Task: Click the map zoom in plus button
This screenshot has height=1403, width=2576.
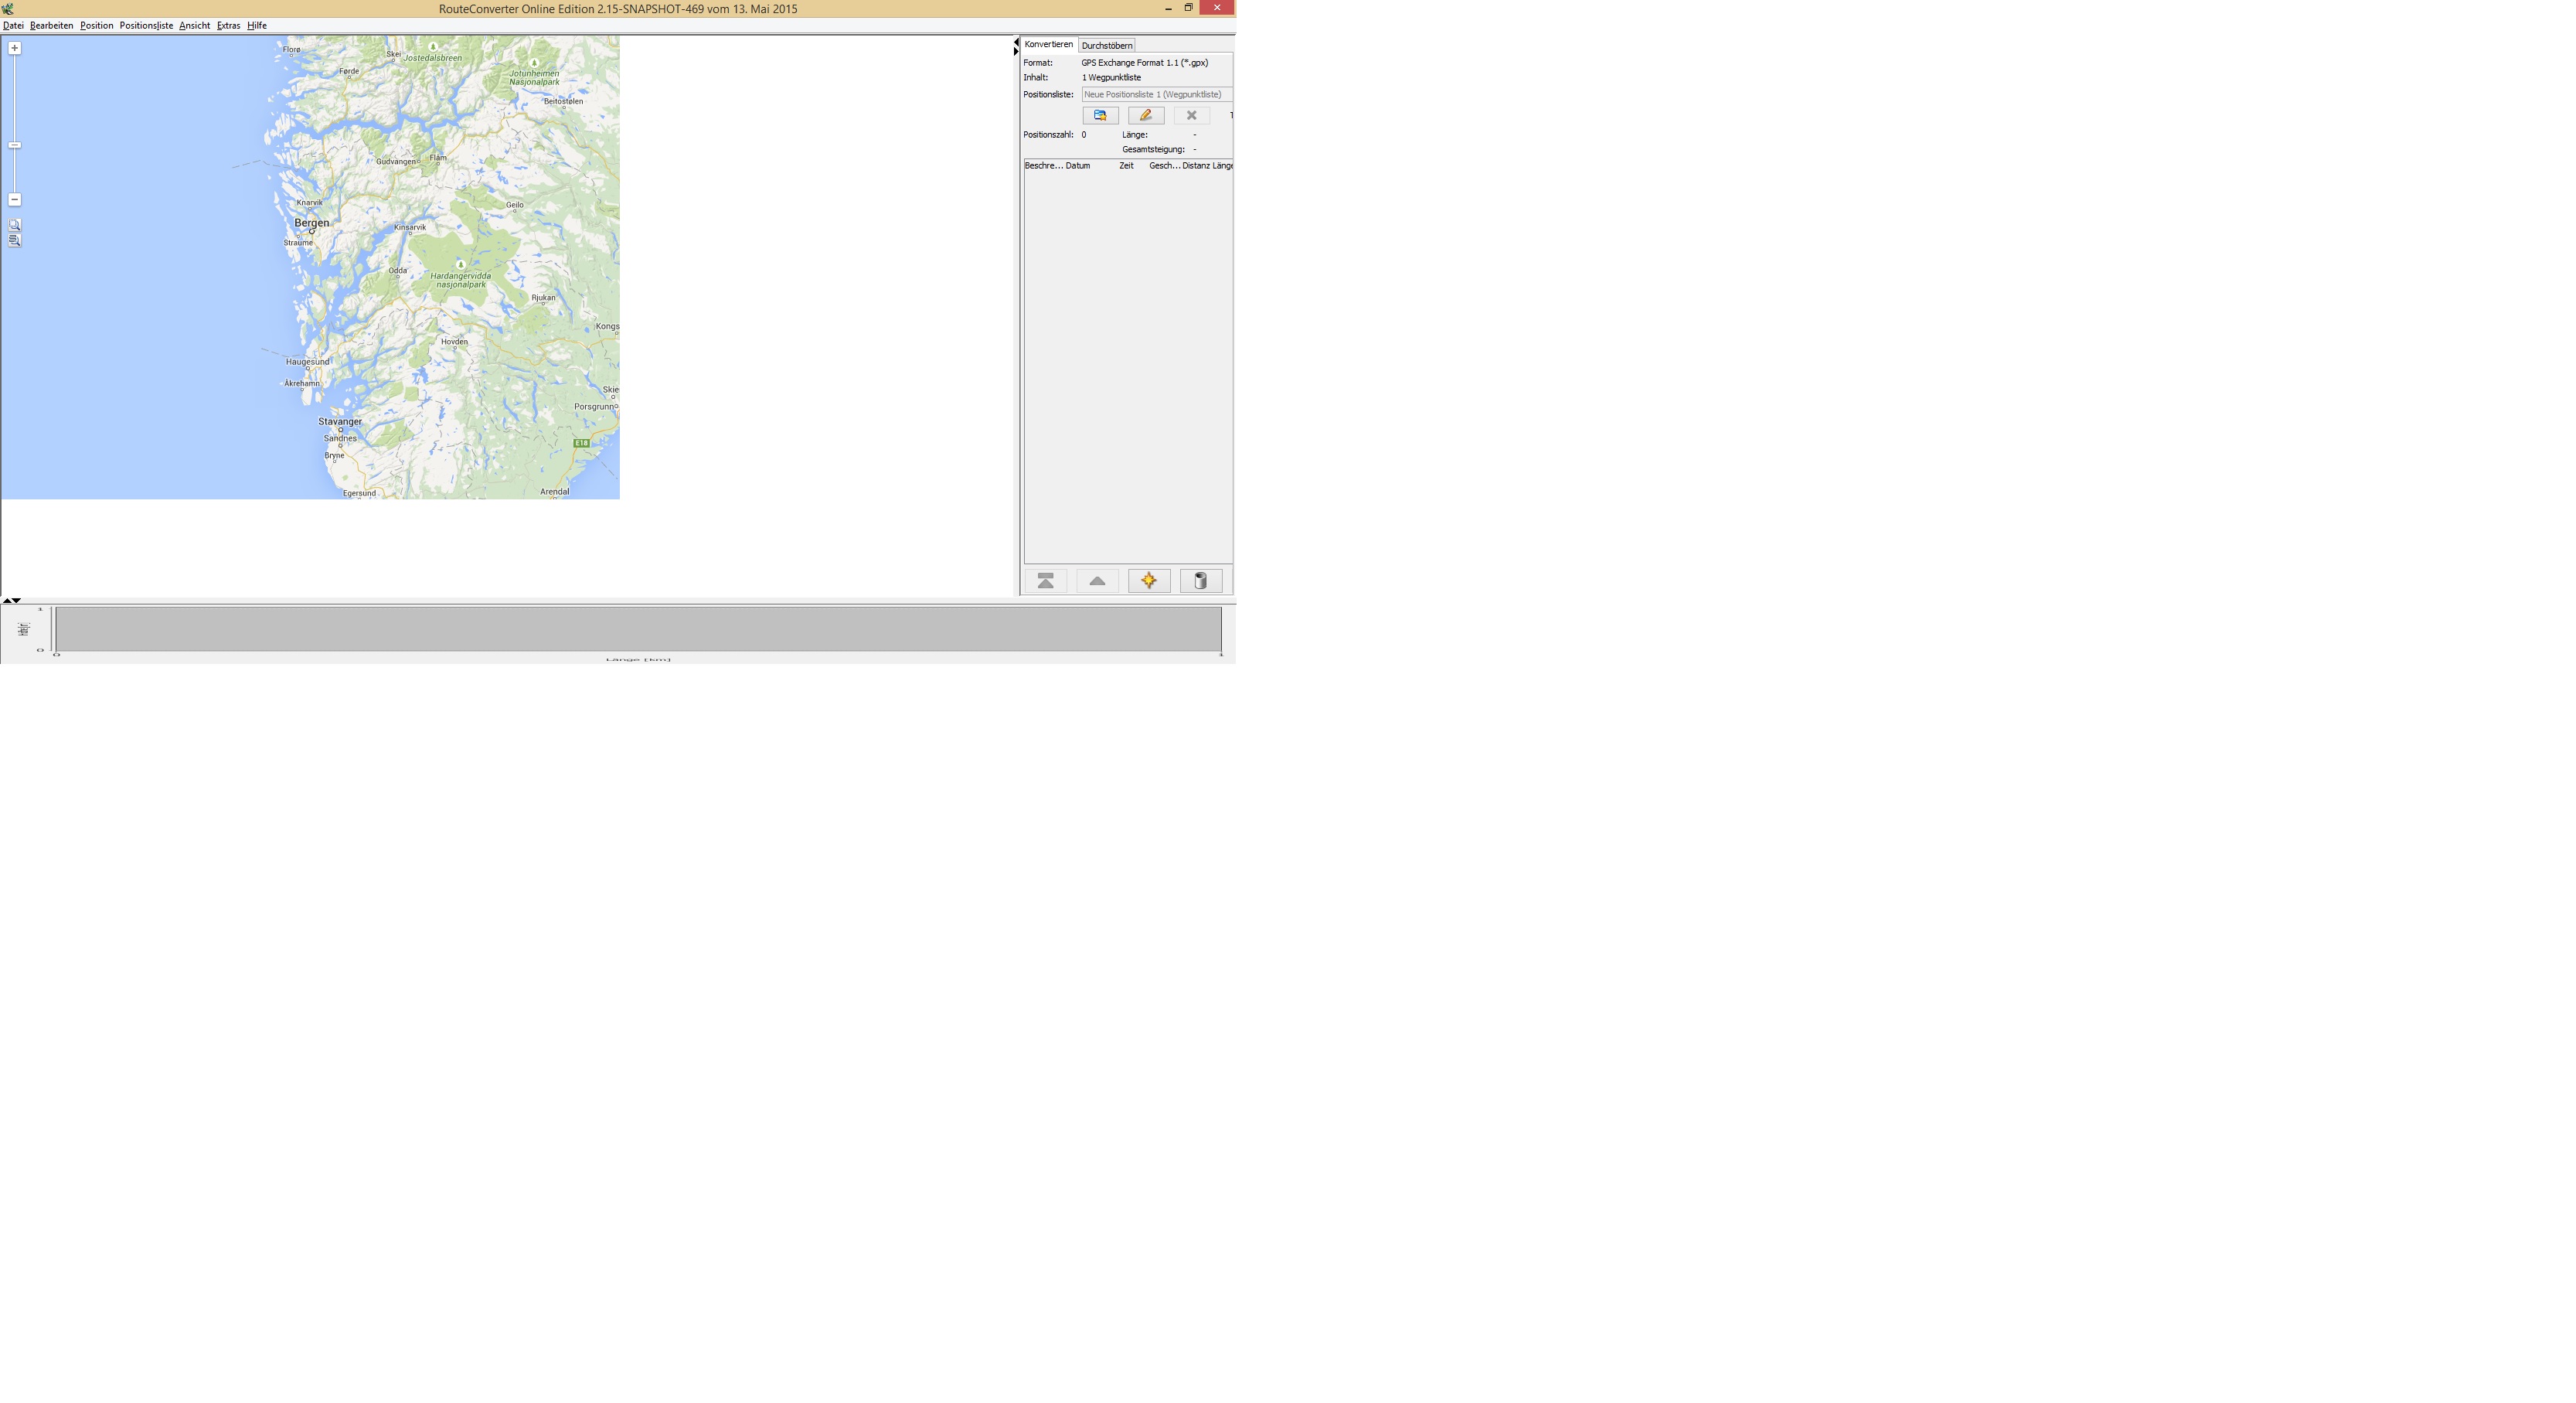Action: click(14, 48)
